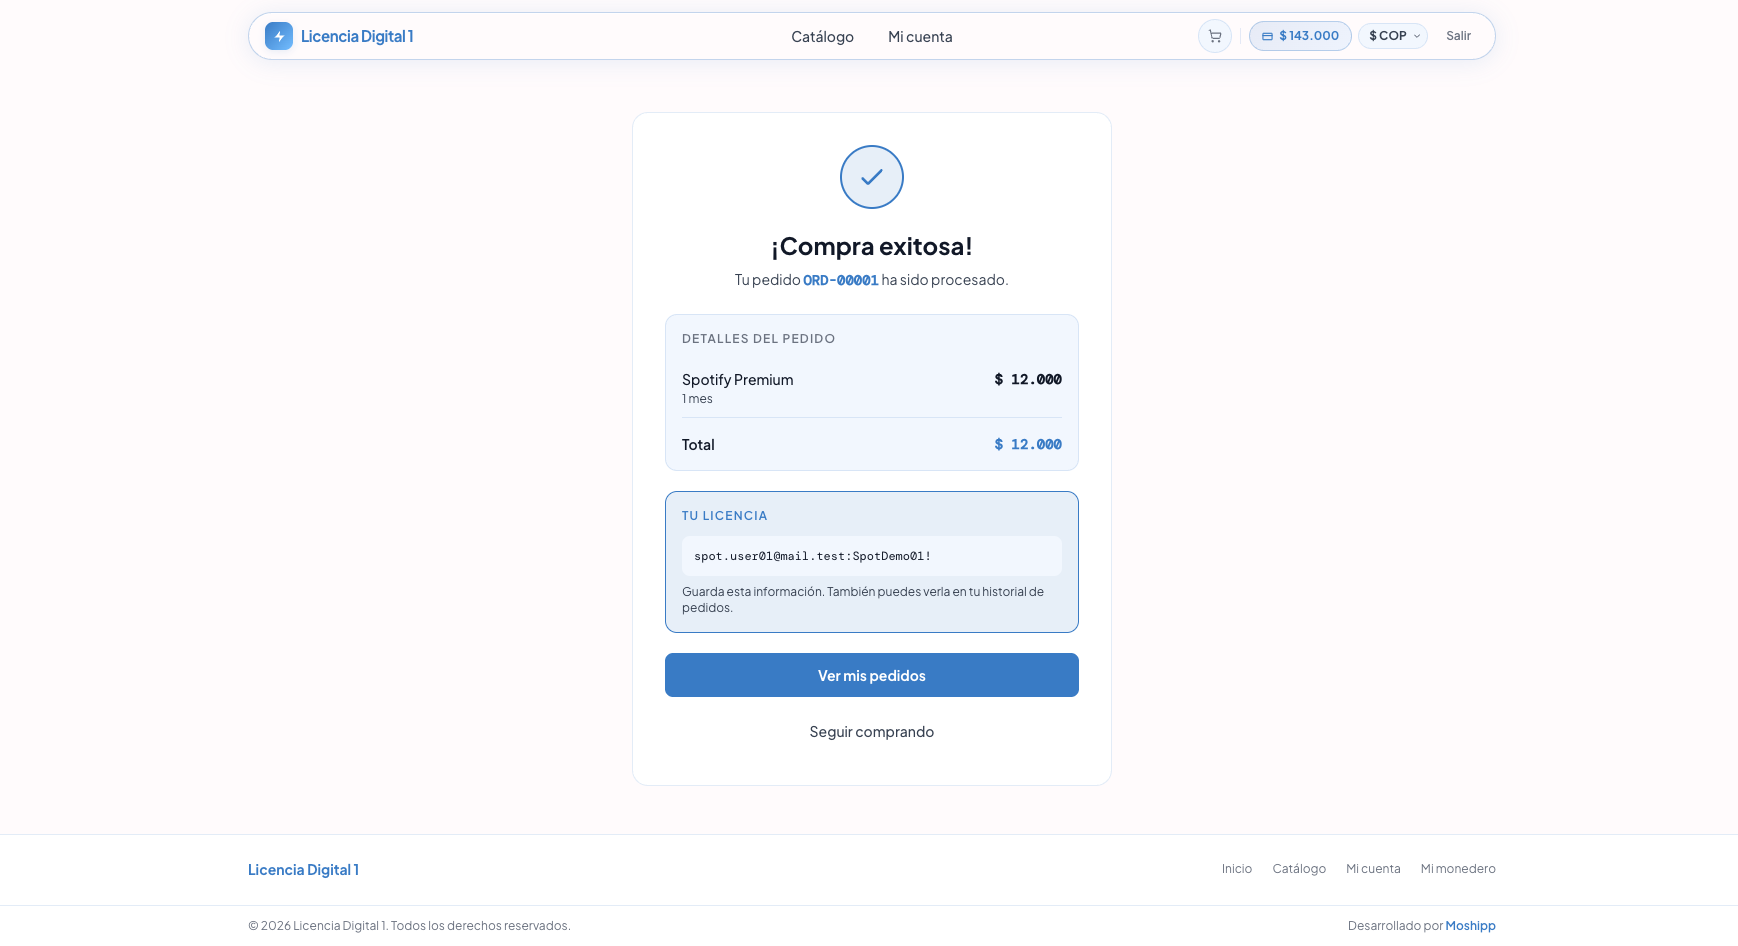Click Ver mis pedidos
This screenshot has width=1738, height=946.
871,675
